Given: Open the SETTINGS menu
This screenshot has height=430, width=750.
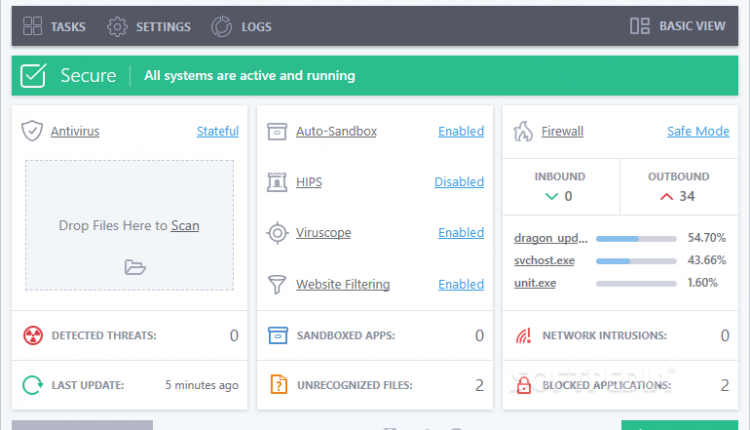Looking at the screenshot, I should [x=163, y=27].
